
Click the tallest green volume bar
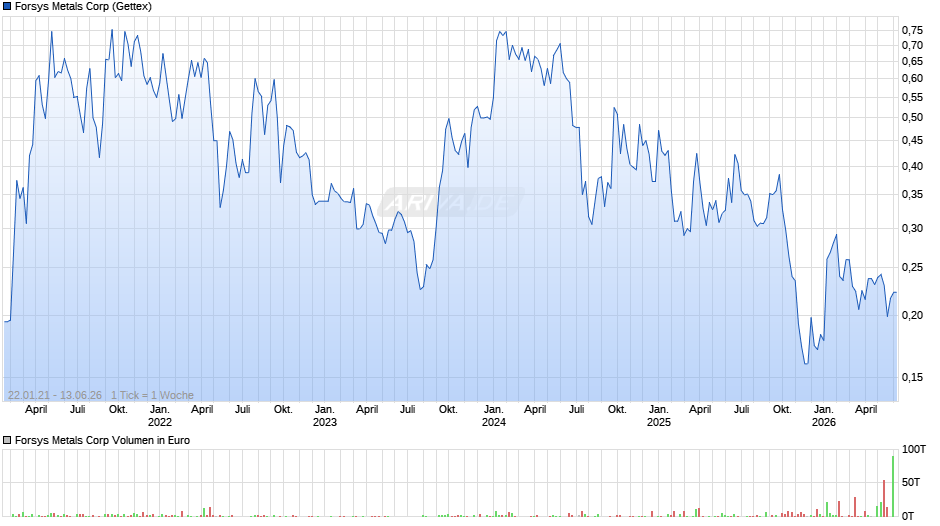pyautogui.click(x=893, y=486)
